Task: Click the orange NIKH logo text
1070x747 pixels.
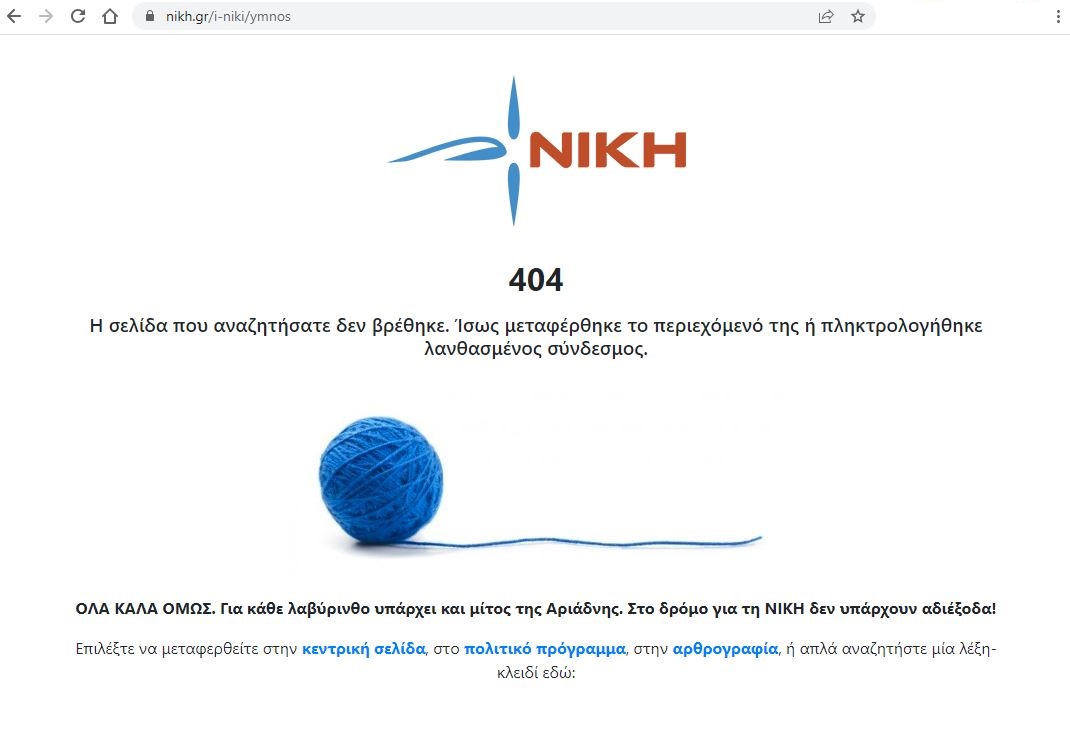Action: point(607,150)
